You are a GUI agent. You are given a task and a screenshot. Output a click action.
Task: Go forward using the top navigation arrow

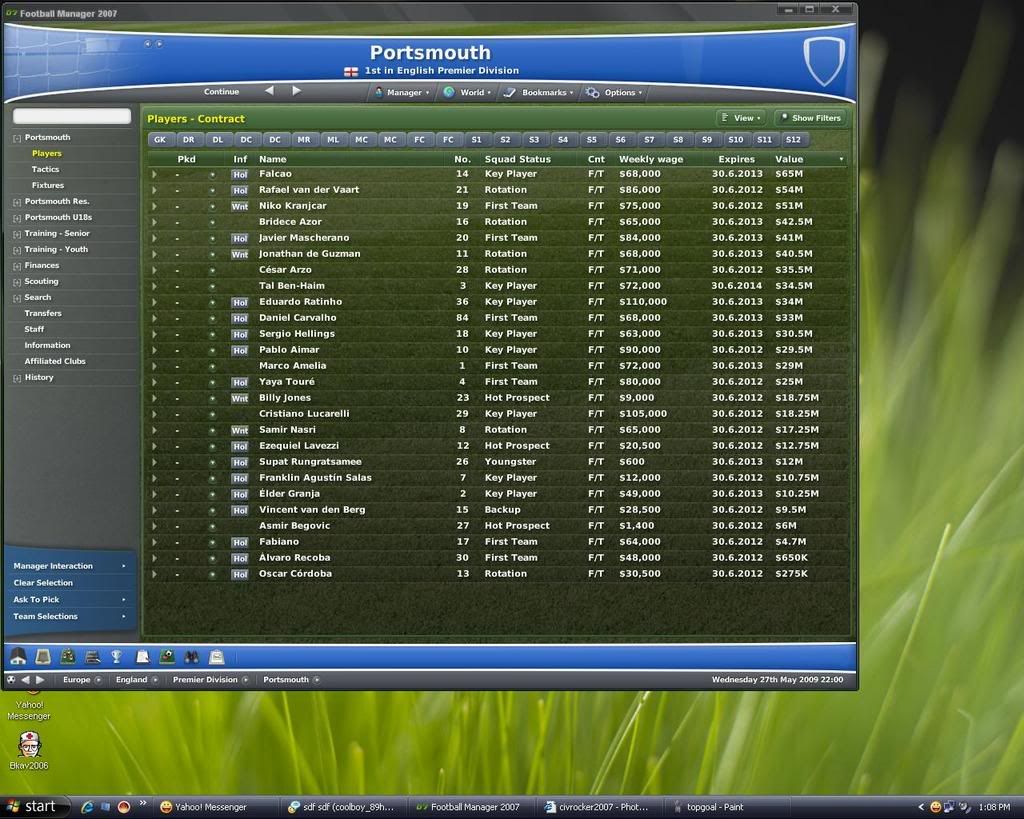coord(296,91)
